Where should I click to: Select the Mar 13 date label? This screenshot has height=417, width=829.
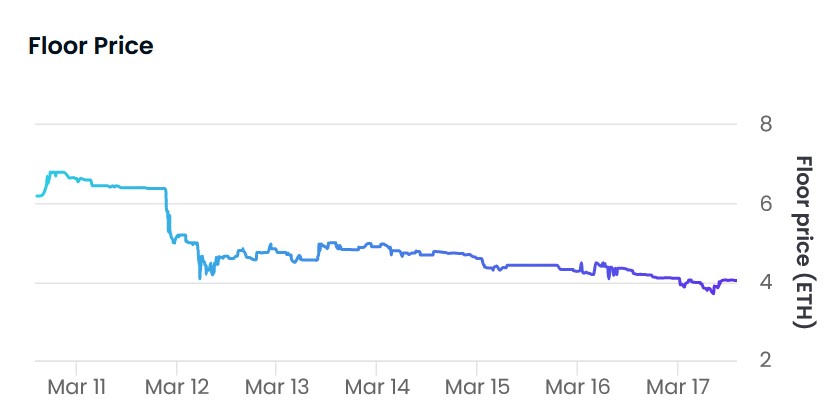[x=277, y=387]
